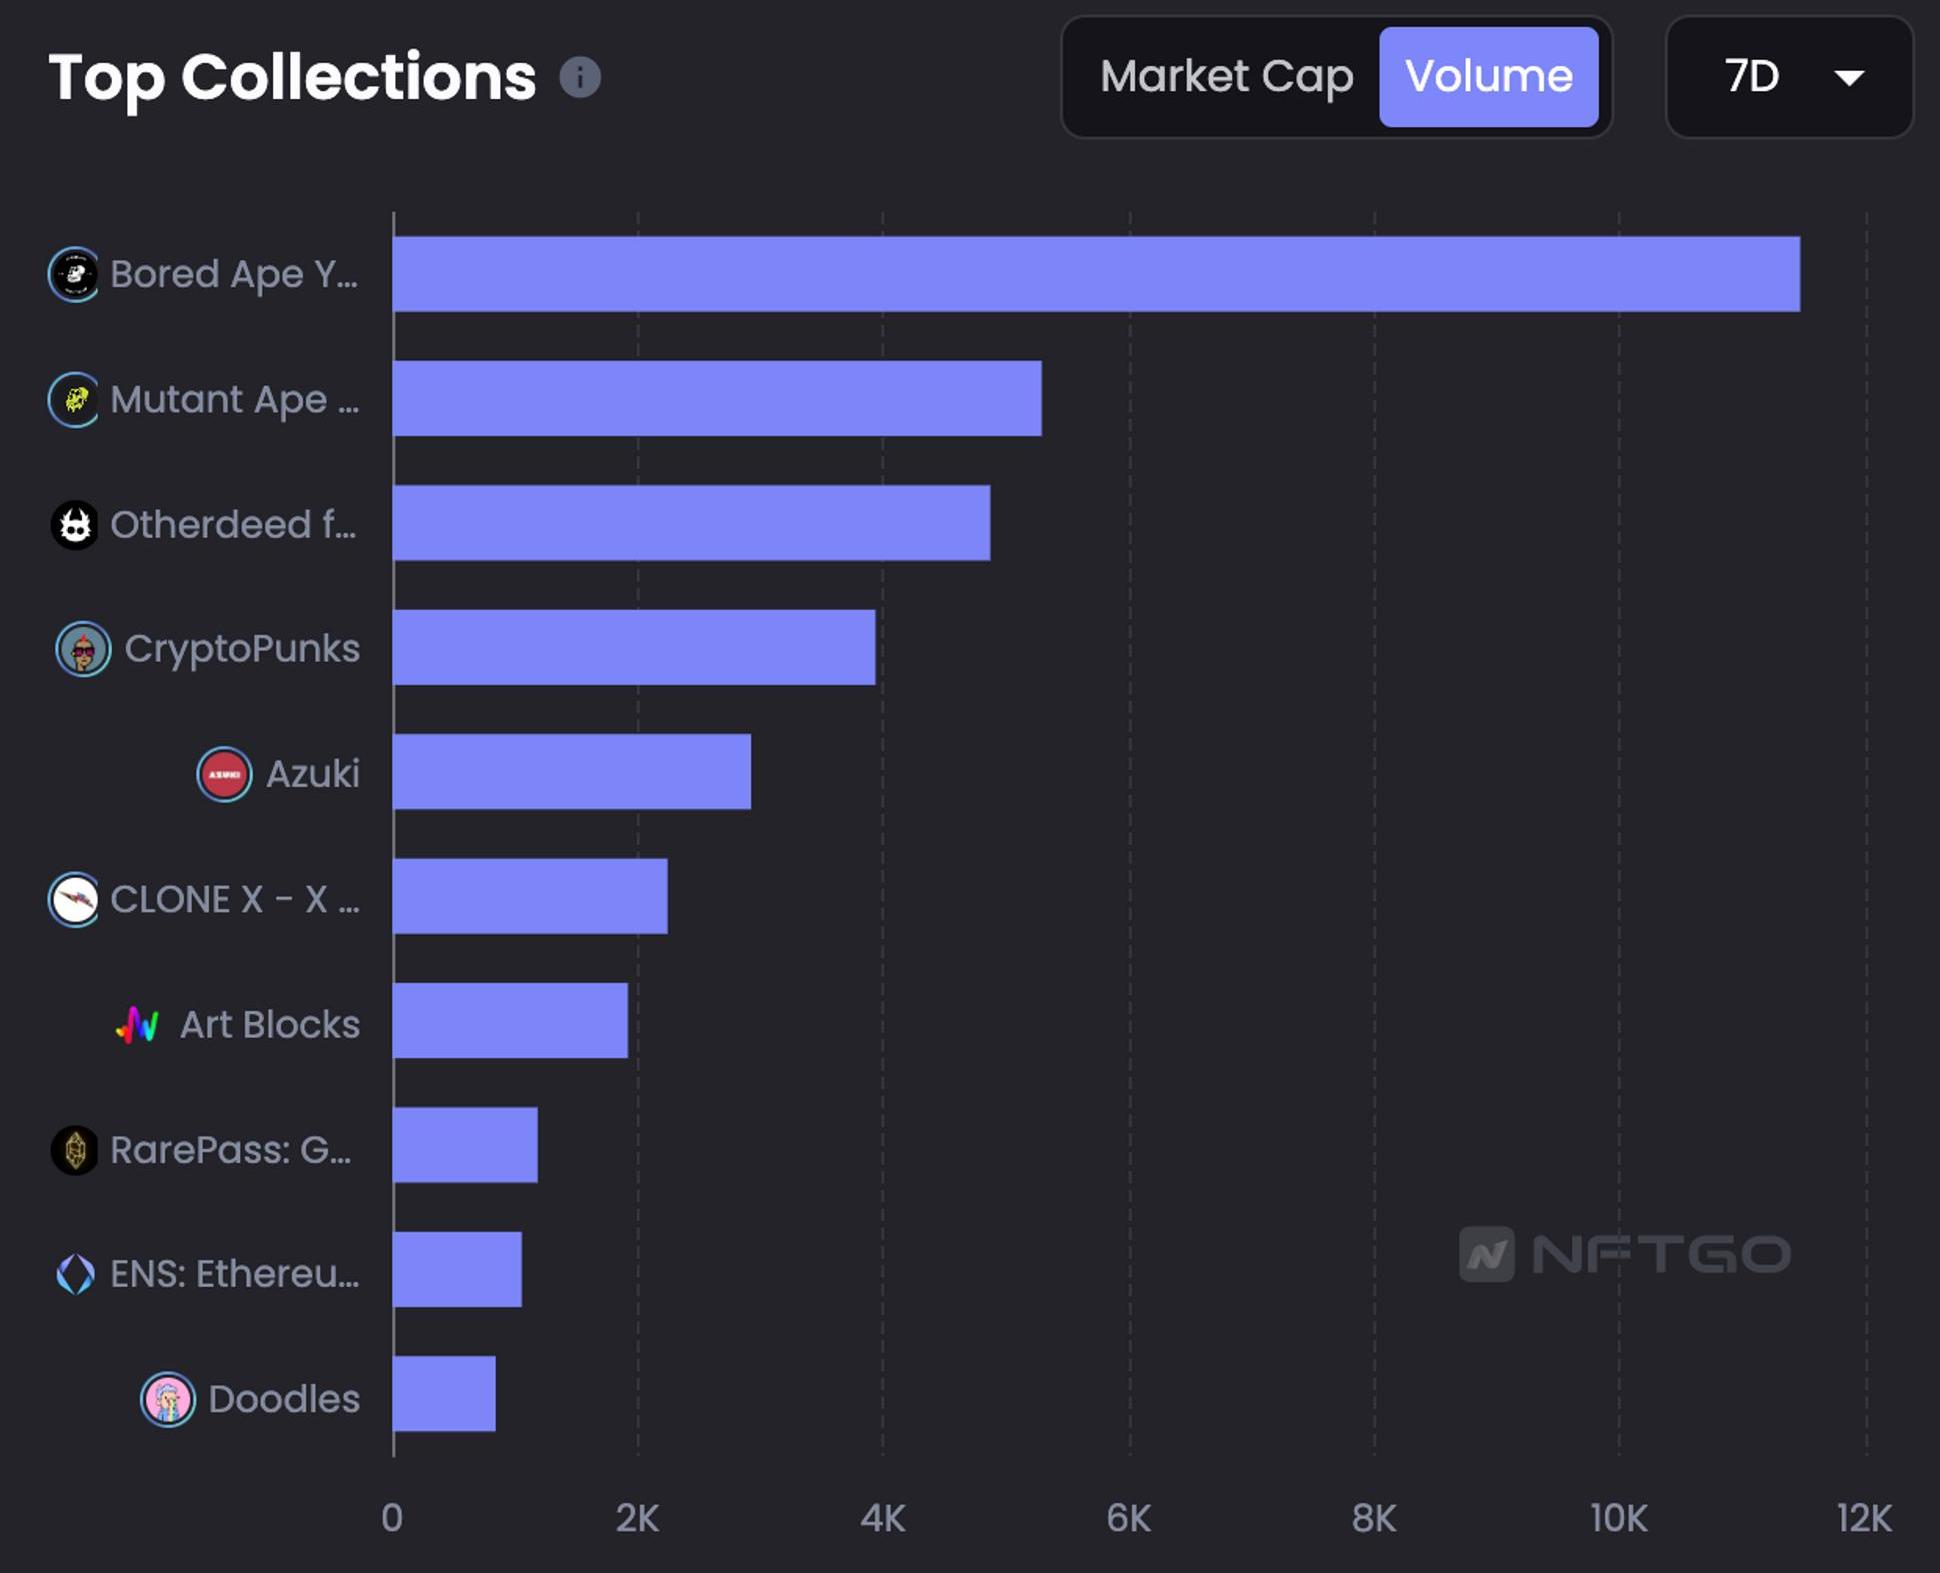
Task: Click the NFTGO watermark logo
Action: pos(1625,1254)
